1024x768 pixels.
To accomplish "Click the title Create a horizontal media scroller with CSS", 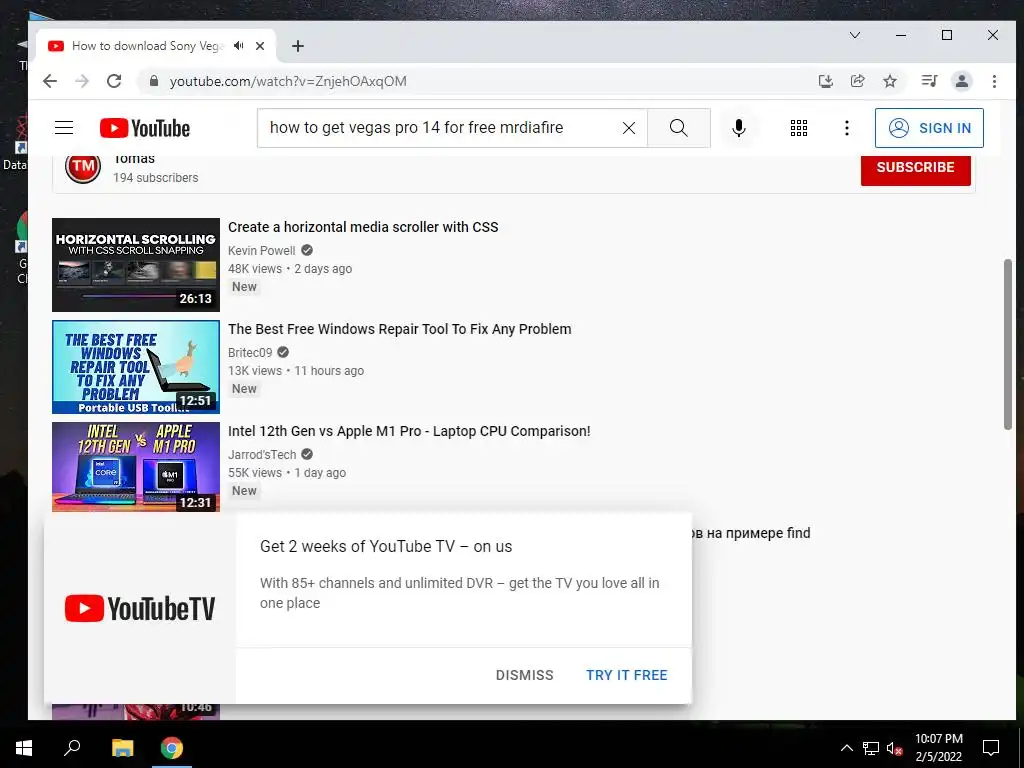I will (x=363, y=227).
